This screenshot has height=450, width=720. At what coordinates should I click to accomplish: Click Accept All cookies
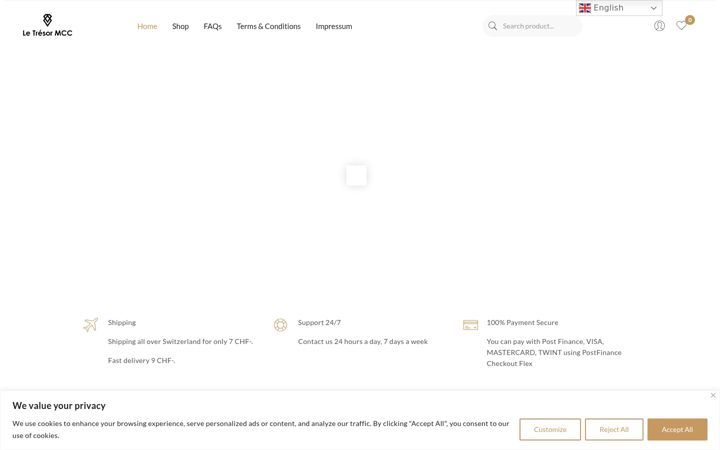677,429
